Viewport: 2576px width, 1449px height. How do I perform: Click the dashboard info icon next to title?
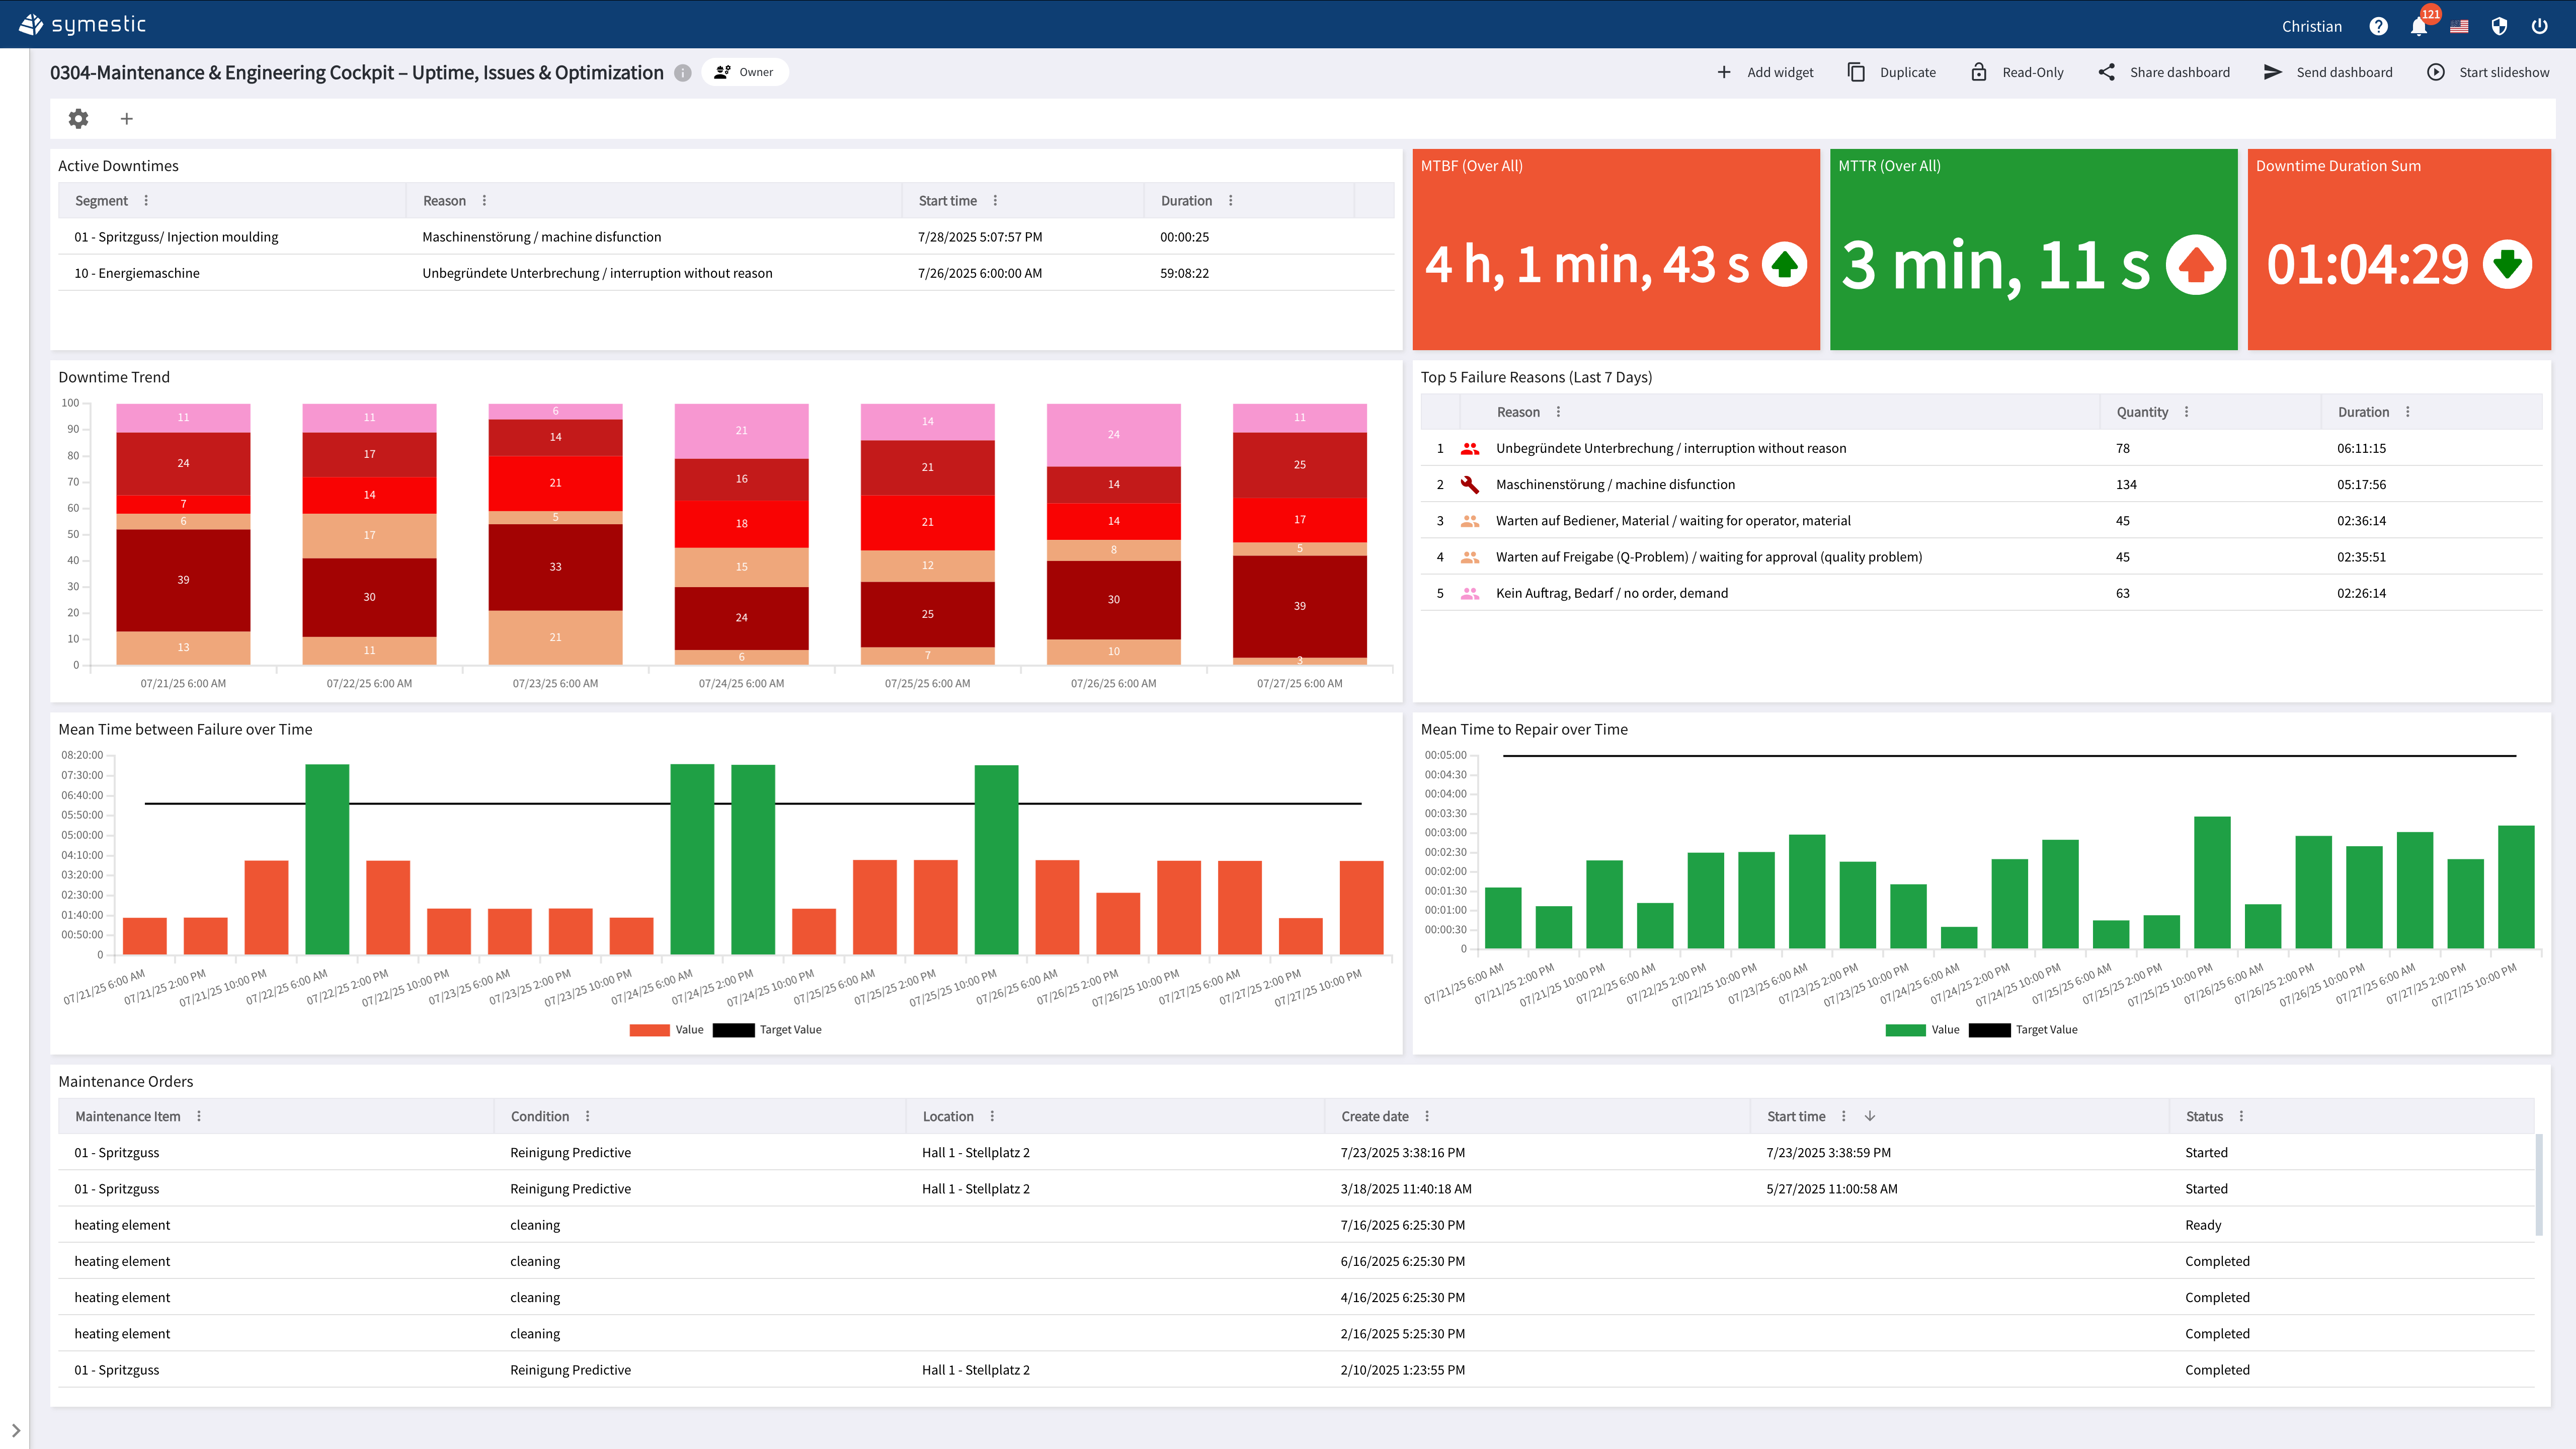pyautogui.click(x=683, y=73)
